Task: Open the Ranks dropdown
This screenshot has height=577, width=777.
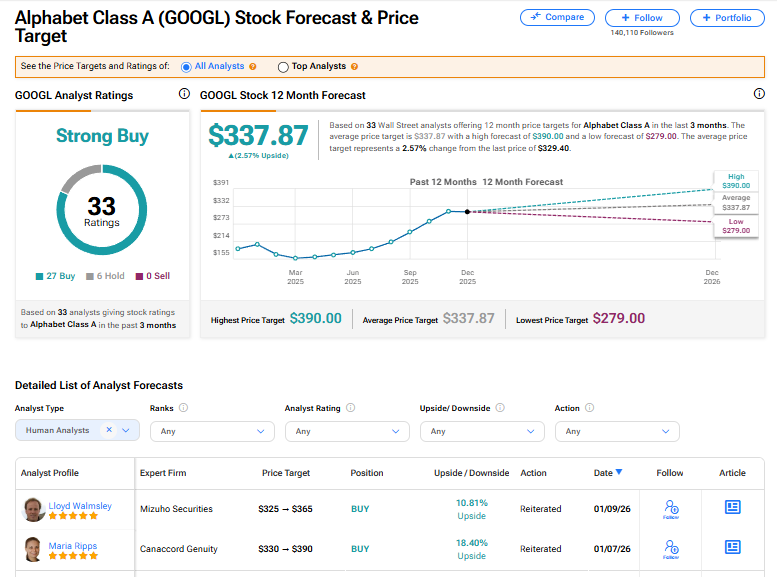Action: point(212,431)
